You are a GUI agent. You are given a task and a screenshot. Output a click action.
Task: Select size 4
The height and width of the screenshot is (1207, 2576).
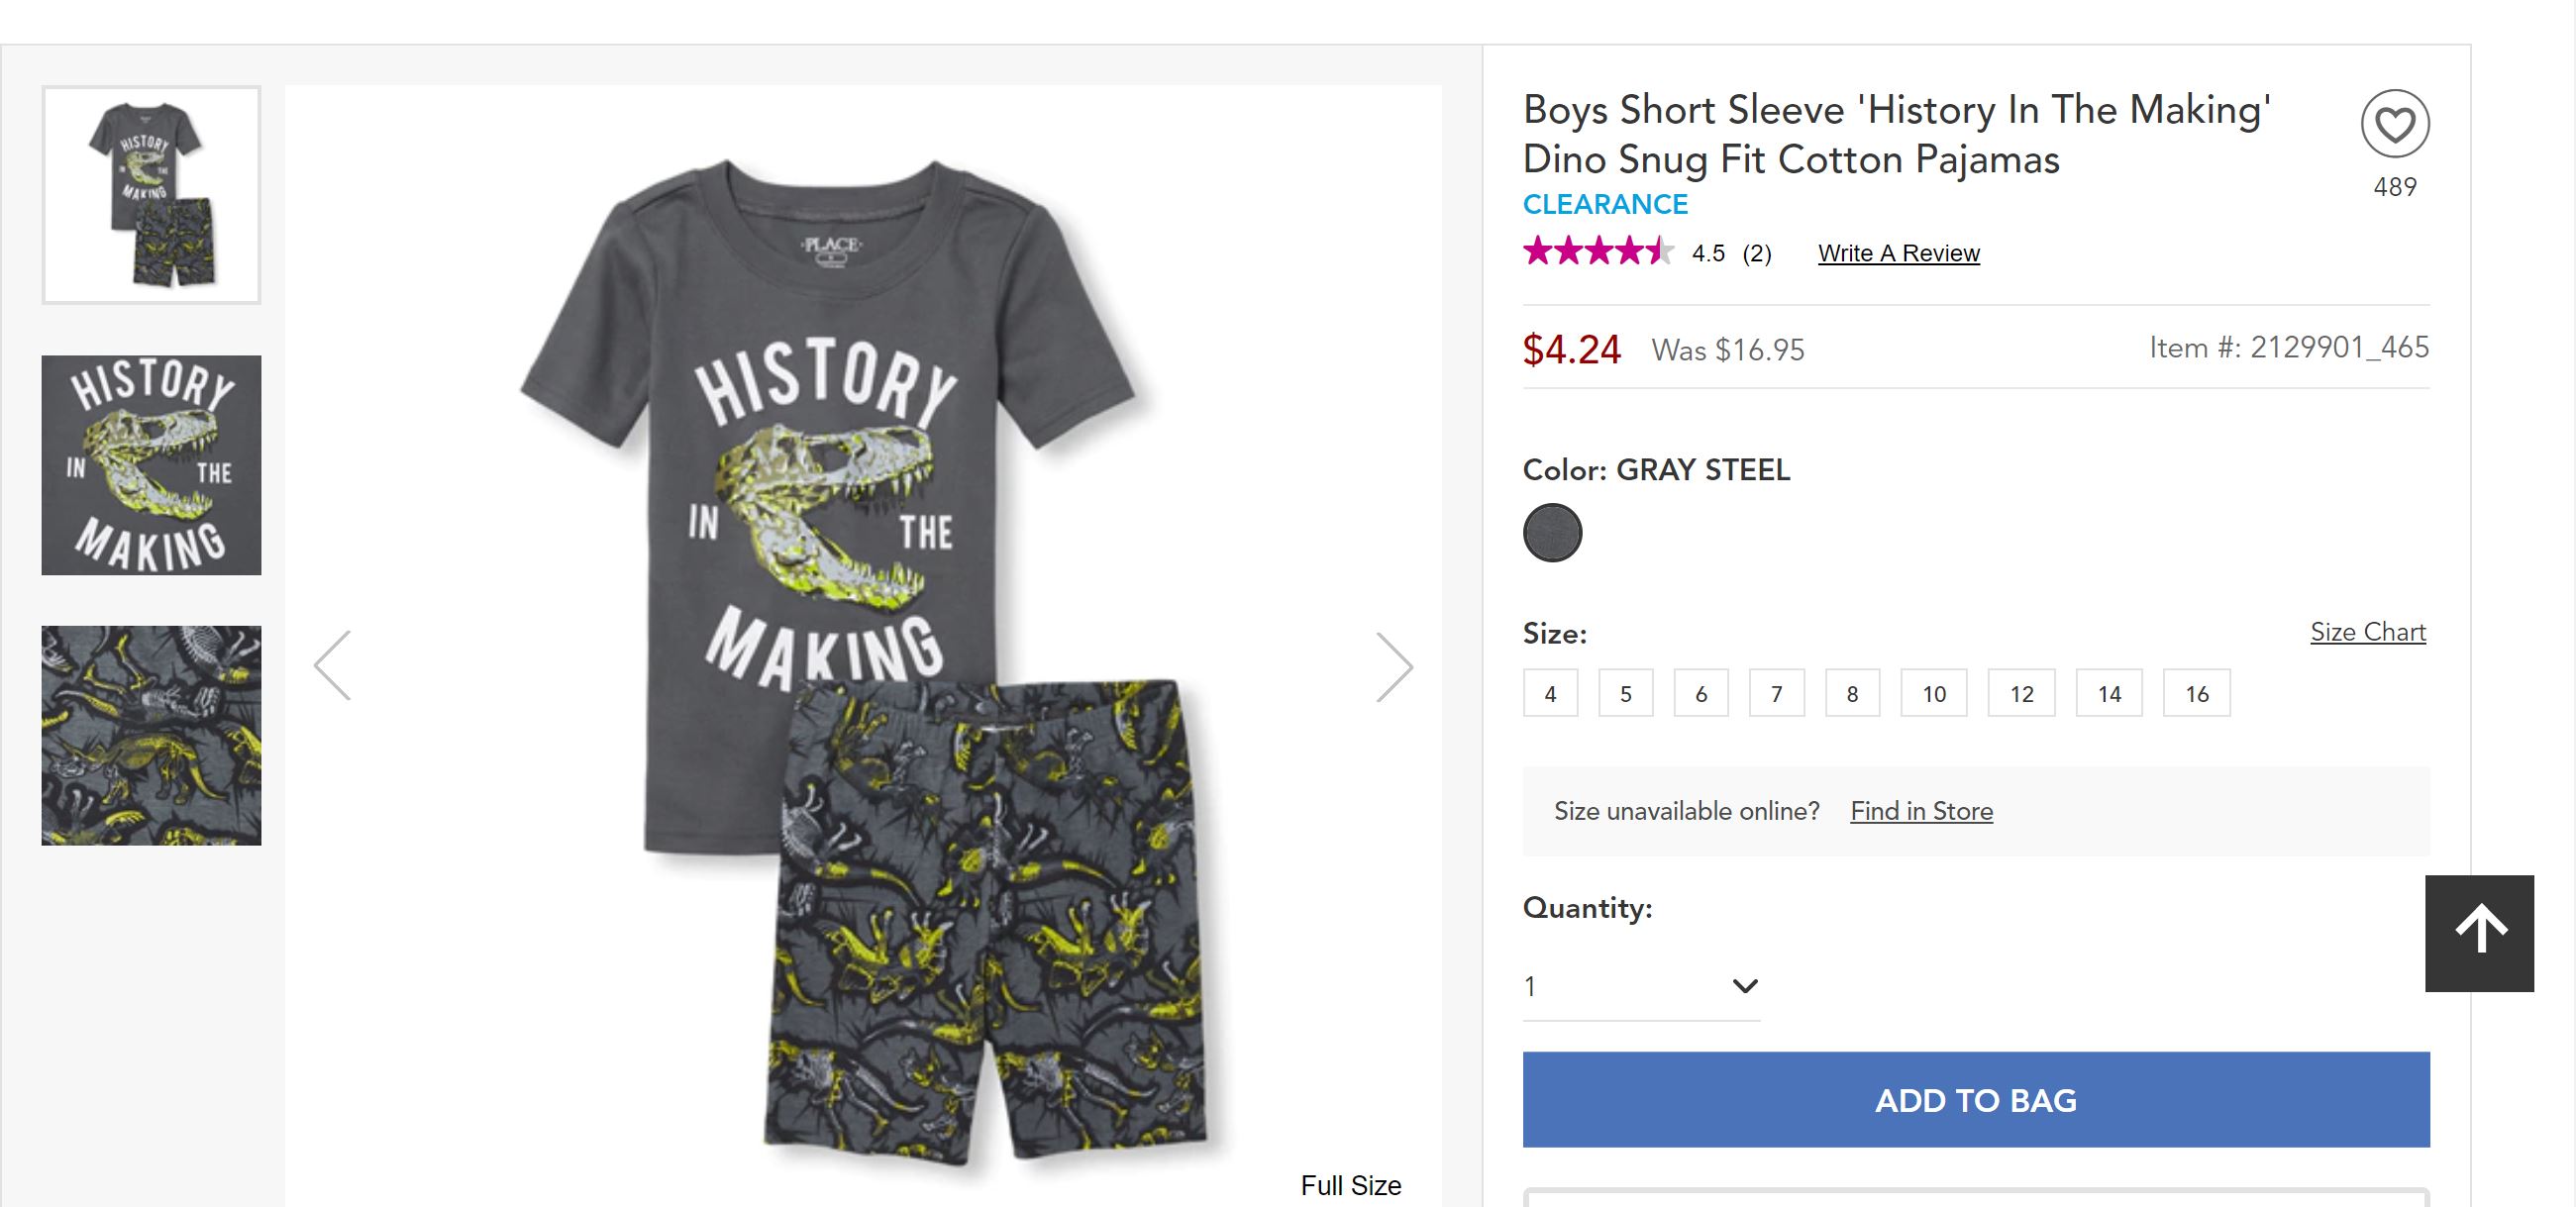pos(1550,693)
